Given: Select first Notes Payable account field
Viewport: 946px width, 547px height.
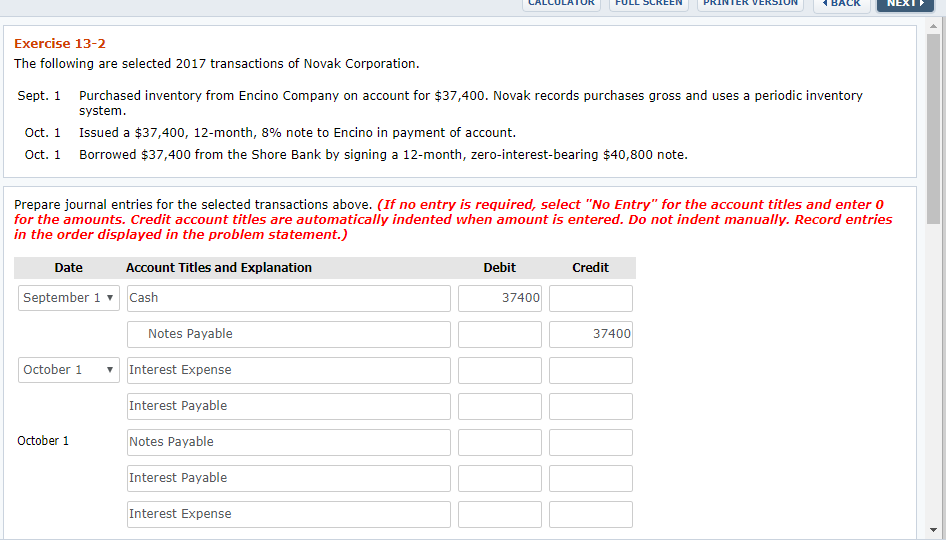Looking at the screenshot, I should tap(288, 334).
